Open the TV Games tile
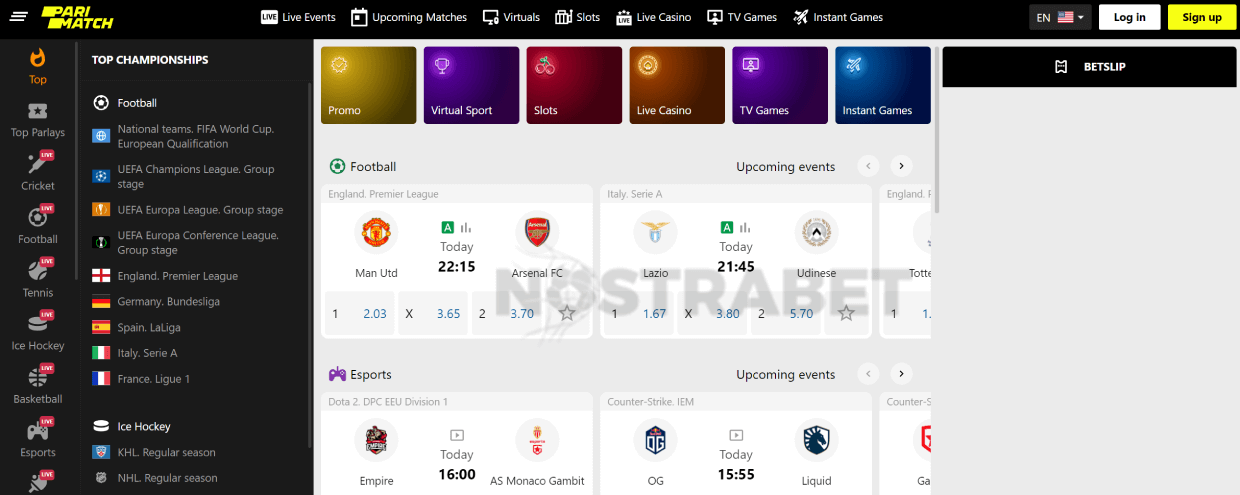This screenshot has height=495, width=1240. (780, 85)
